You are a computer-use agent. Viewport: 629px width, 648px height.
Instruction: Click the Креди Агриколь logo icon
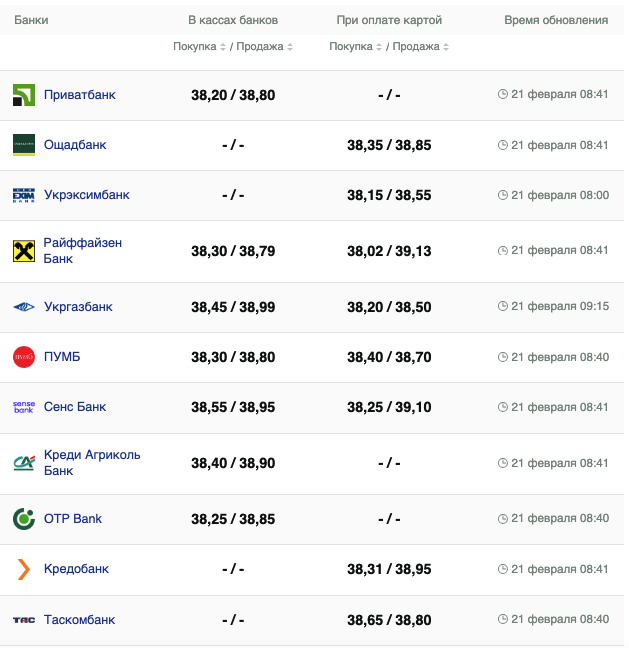coord(24,463)
